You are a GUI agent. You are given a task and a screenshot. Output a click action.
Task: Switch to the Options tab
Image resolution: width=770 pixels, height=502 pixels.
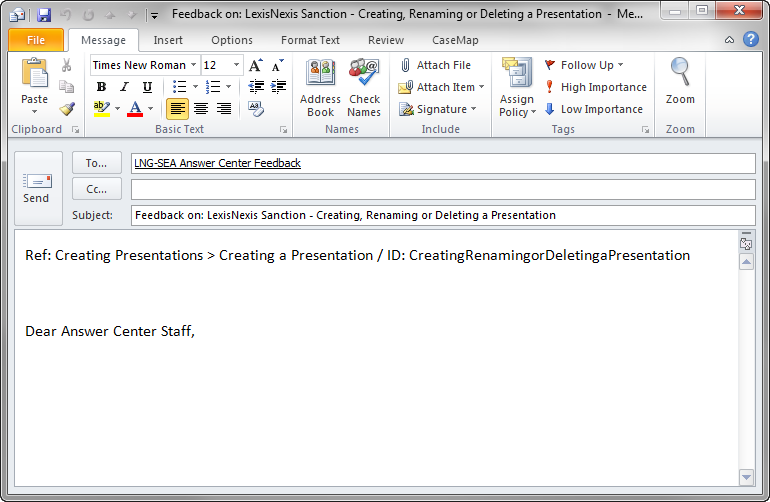(x=232, y=40)
